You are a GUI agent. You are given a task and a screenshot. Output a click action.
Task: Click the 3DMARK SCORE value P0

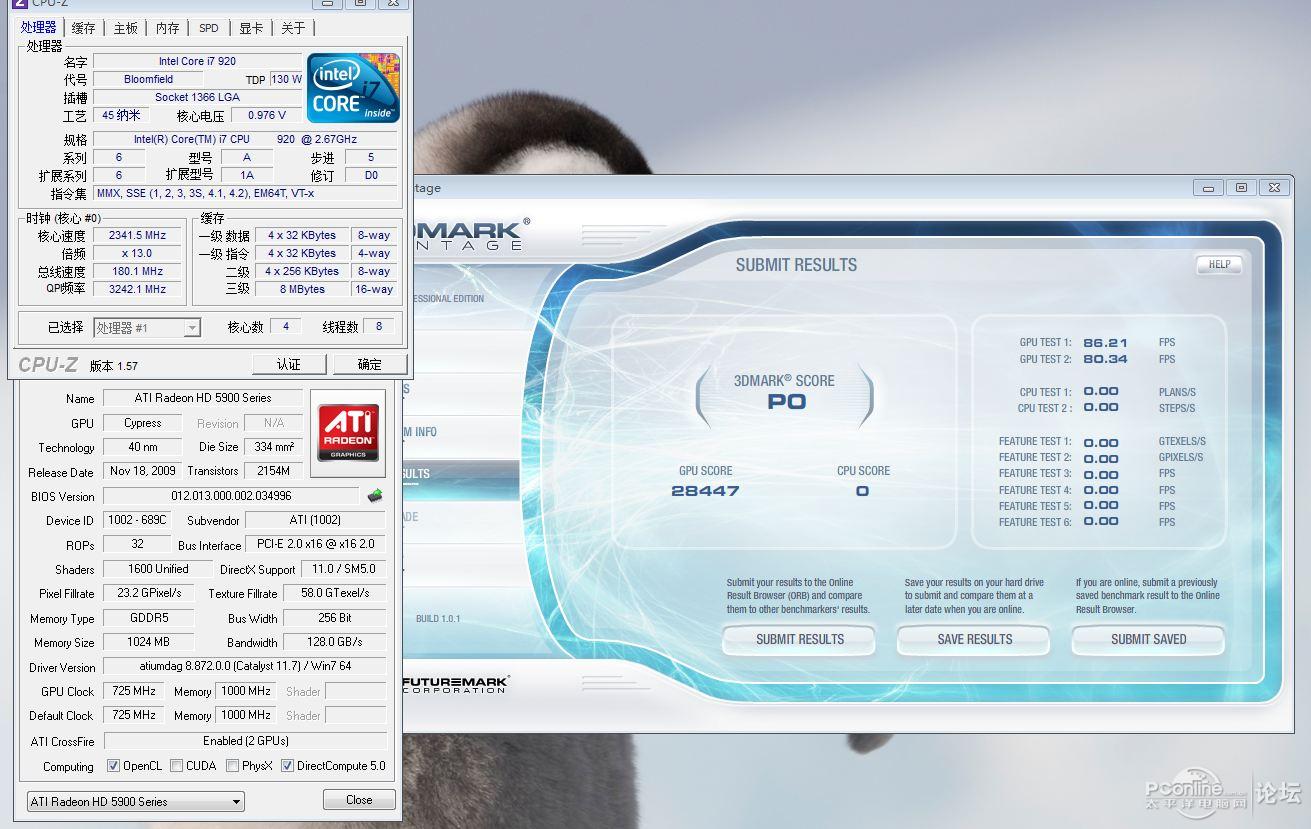786,402
